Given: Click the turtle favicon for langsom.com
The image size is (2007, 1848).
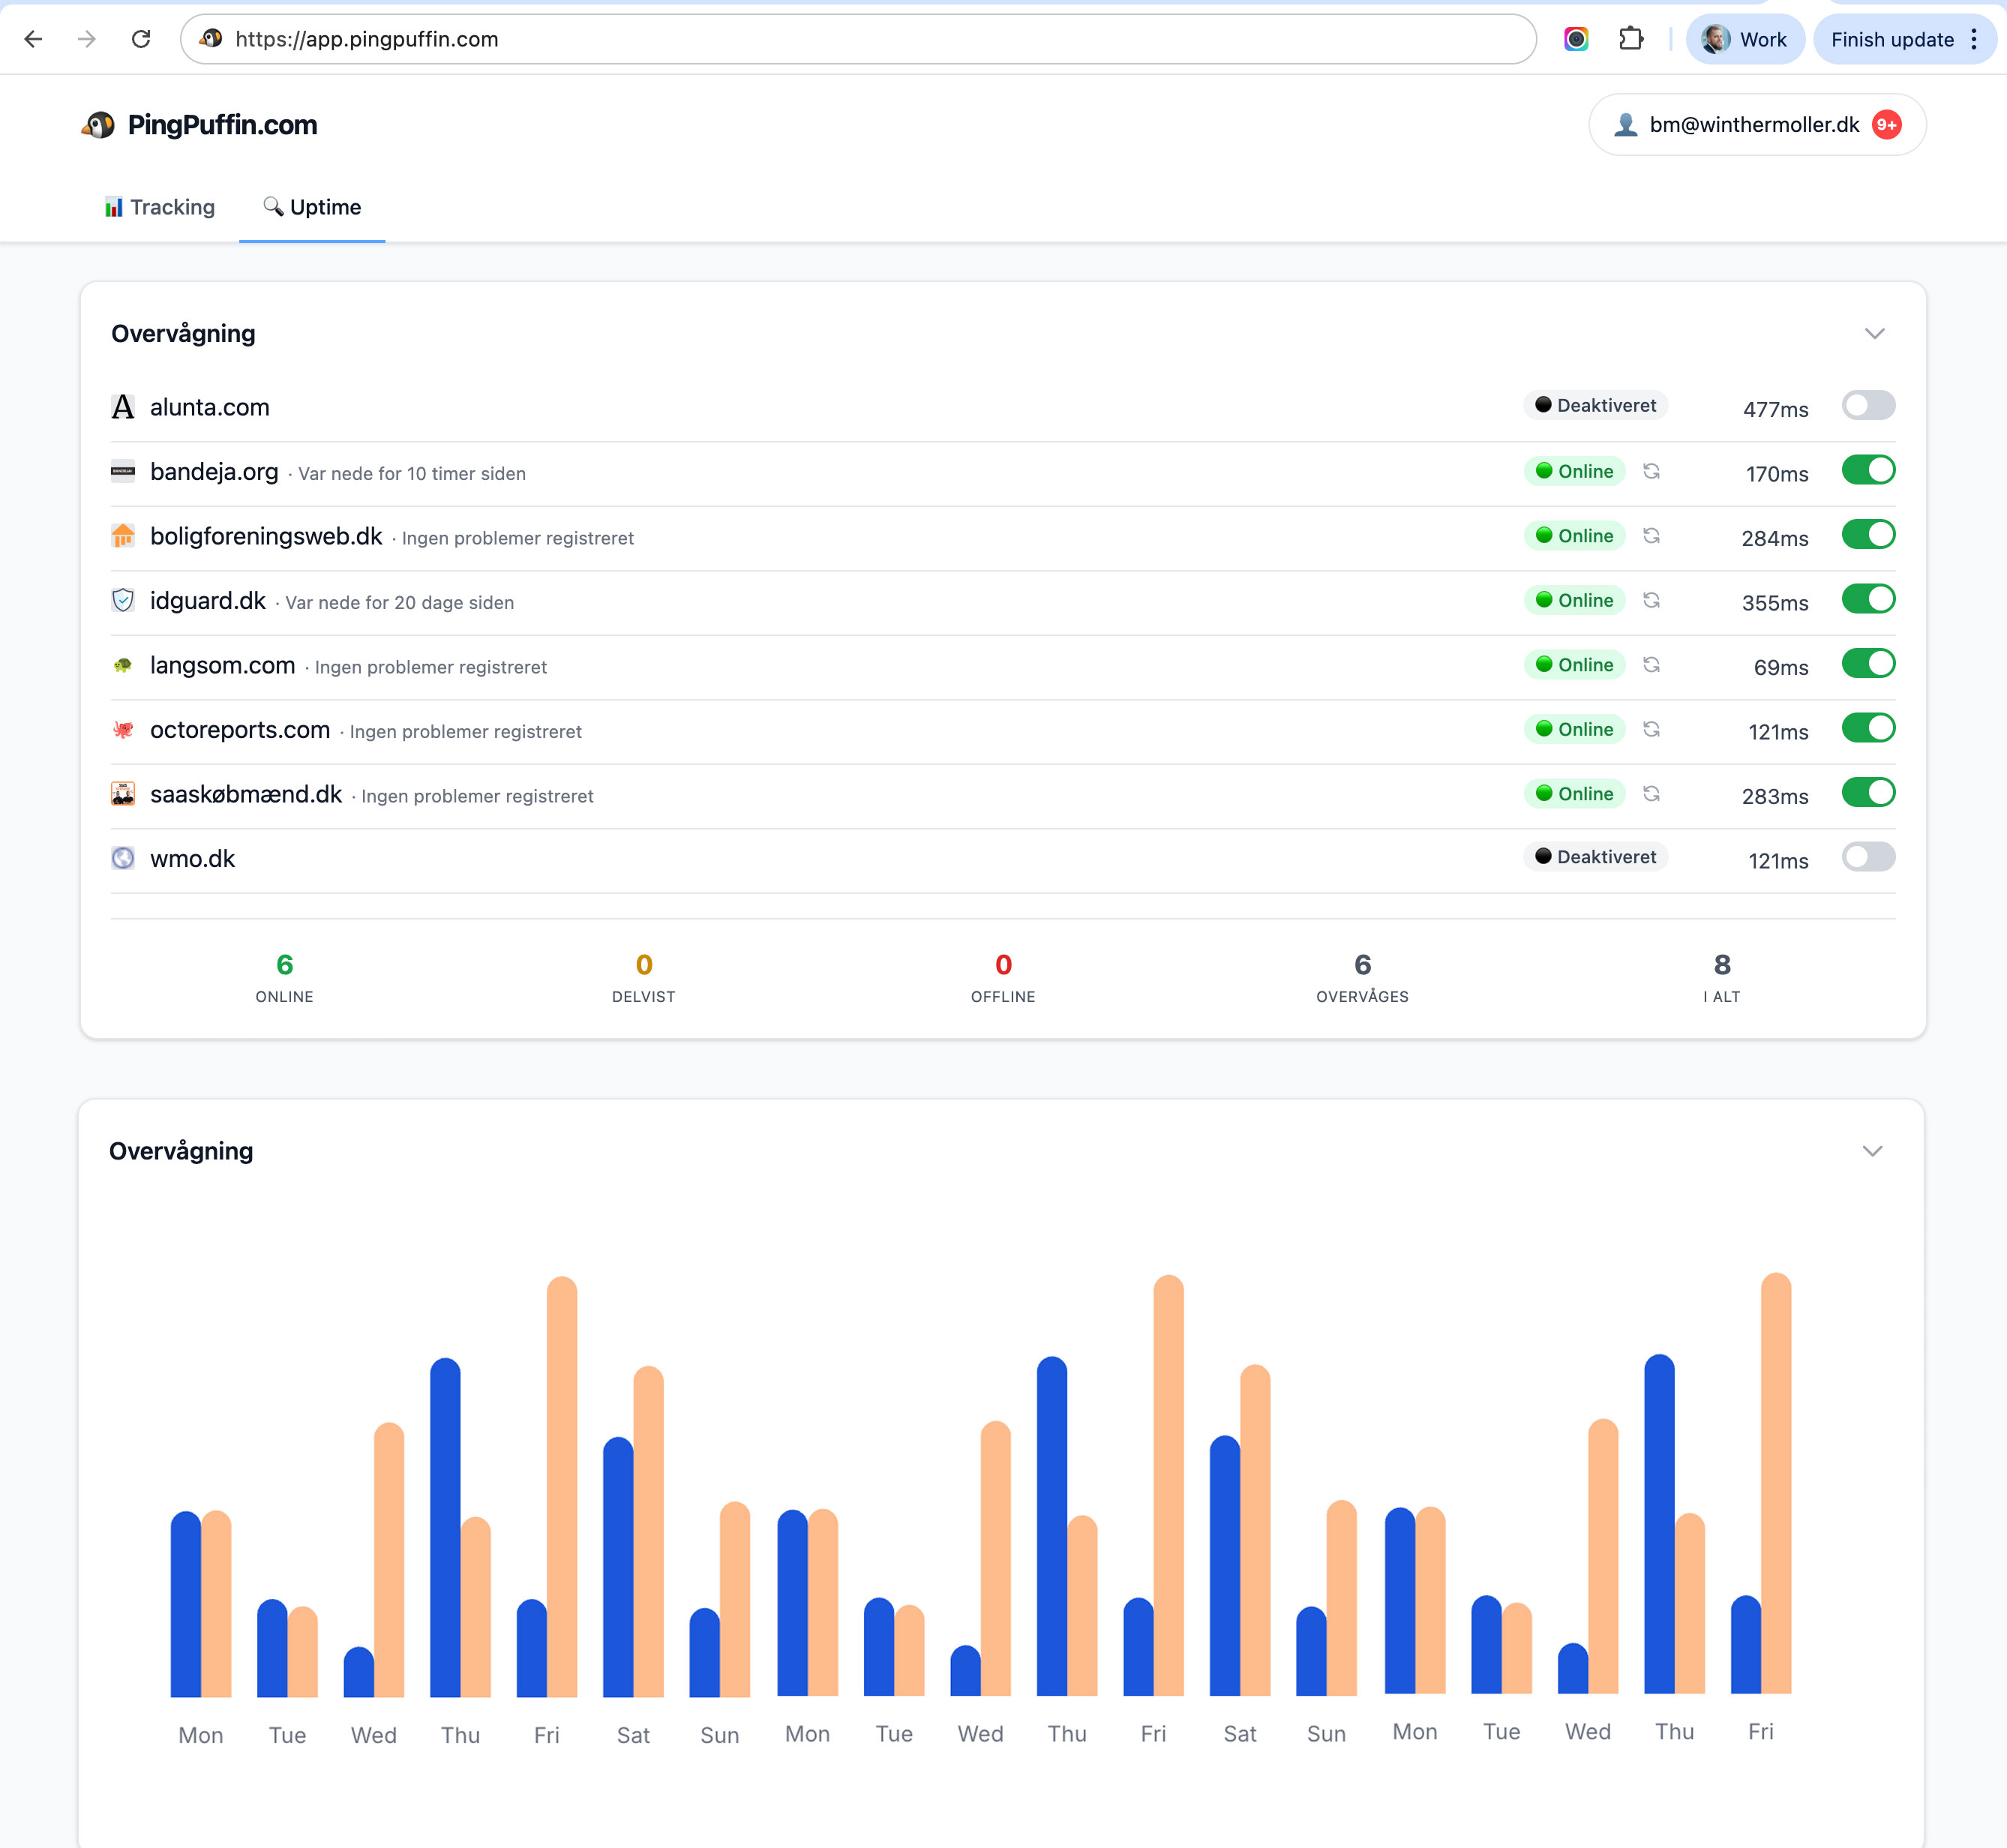Looking at the screenshot, I should [123, 664].
